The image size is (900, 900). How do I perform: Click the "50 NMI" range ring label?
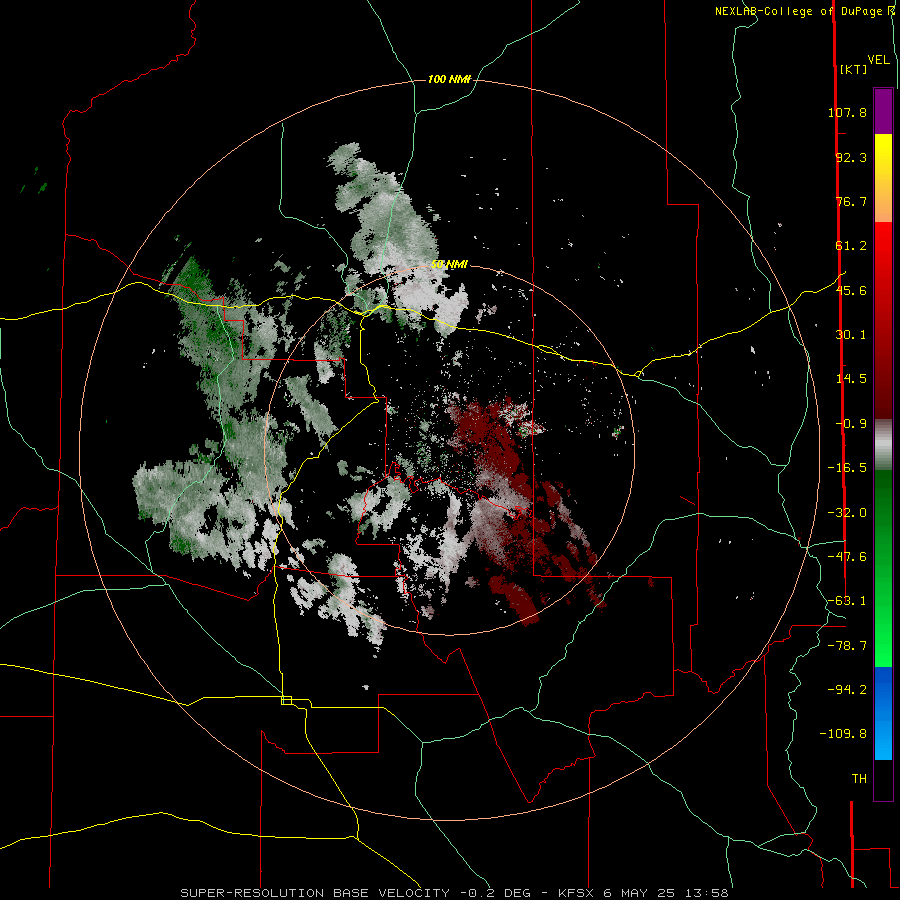pyautogui.click(x=449, y=265)
